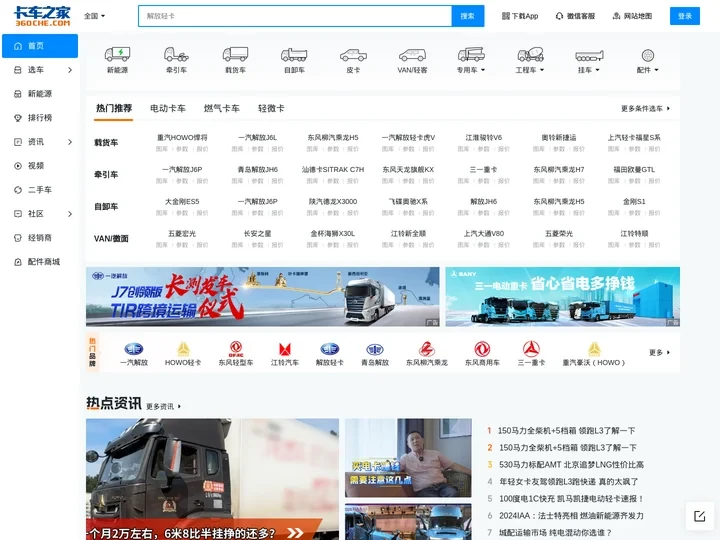The width and height of the screenshot is (720, 540).
Task: Open 一汽解放J6L model link
Action: click(257, 137)
